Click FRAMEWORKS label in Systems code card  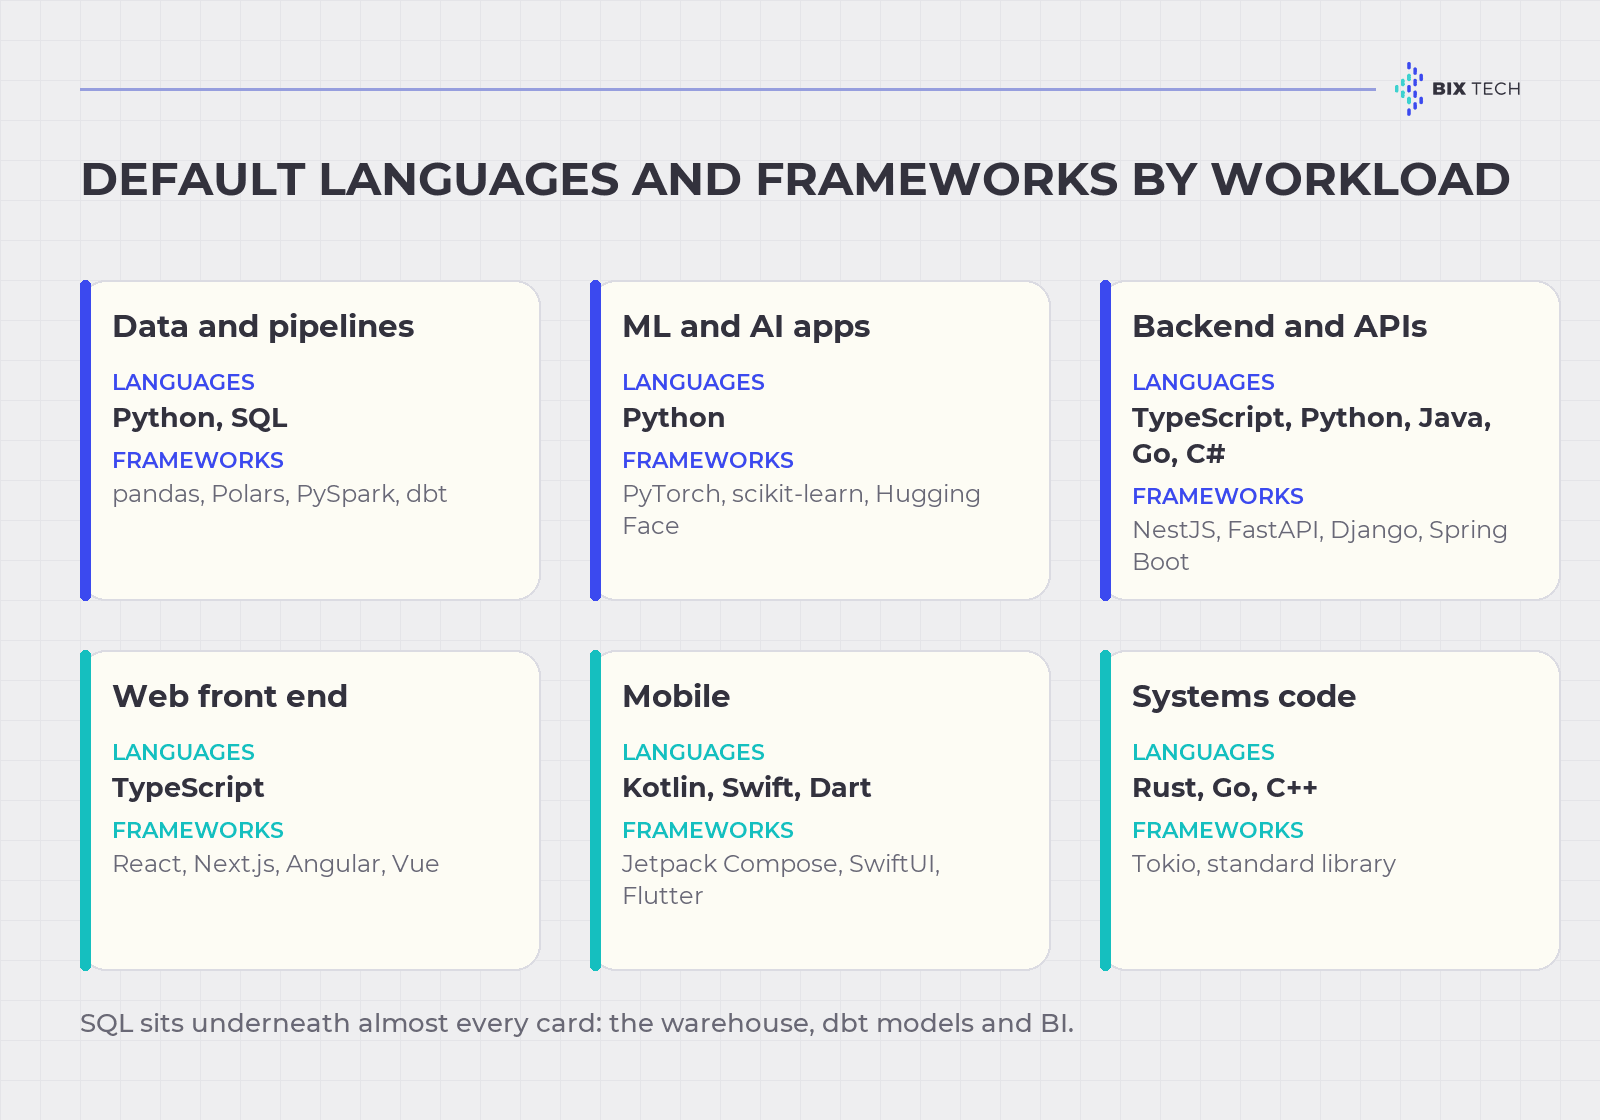point(1218,830)
